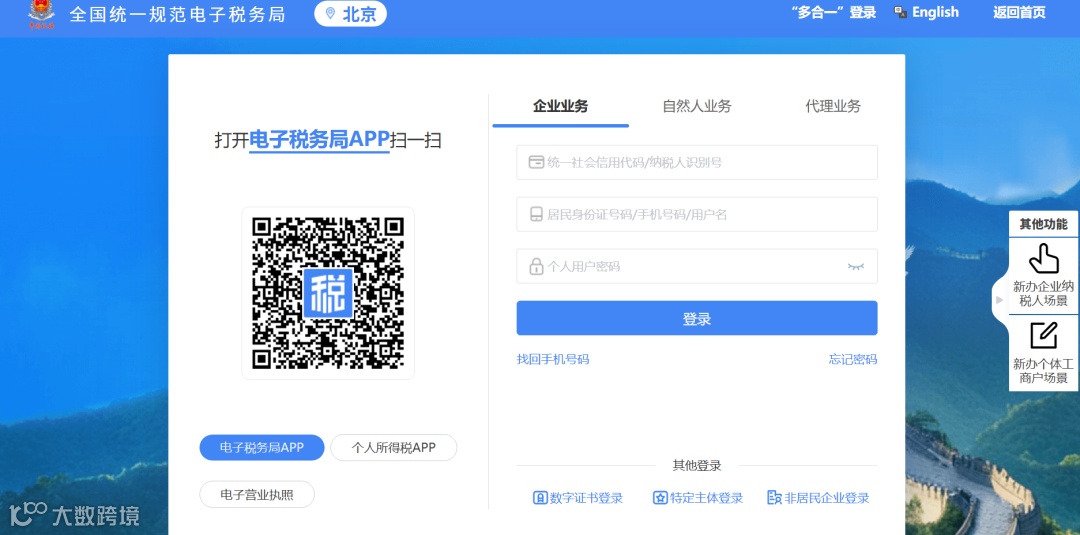Click the 其他功能 panel header
1080x535 pixels.
[1043, 224]
